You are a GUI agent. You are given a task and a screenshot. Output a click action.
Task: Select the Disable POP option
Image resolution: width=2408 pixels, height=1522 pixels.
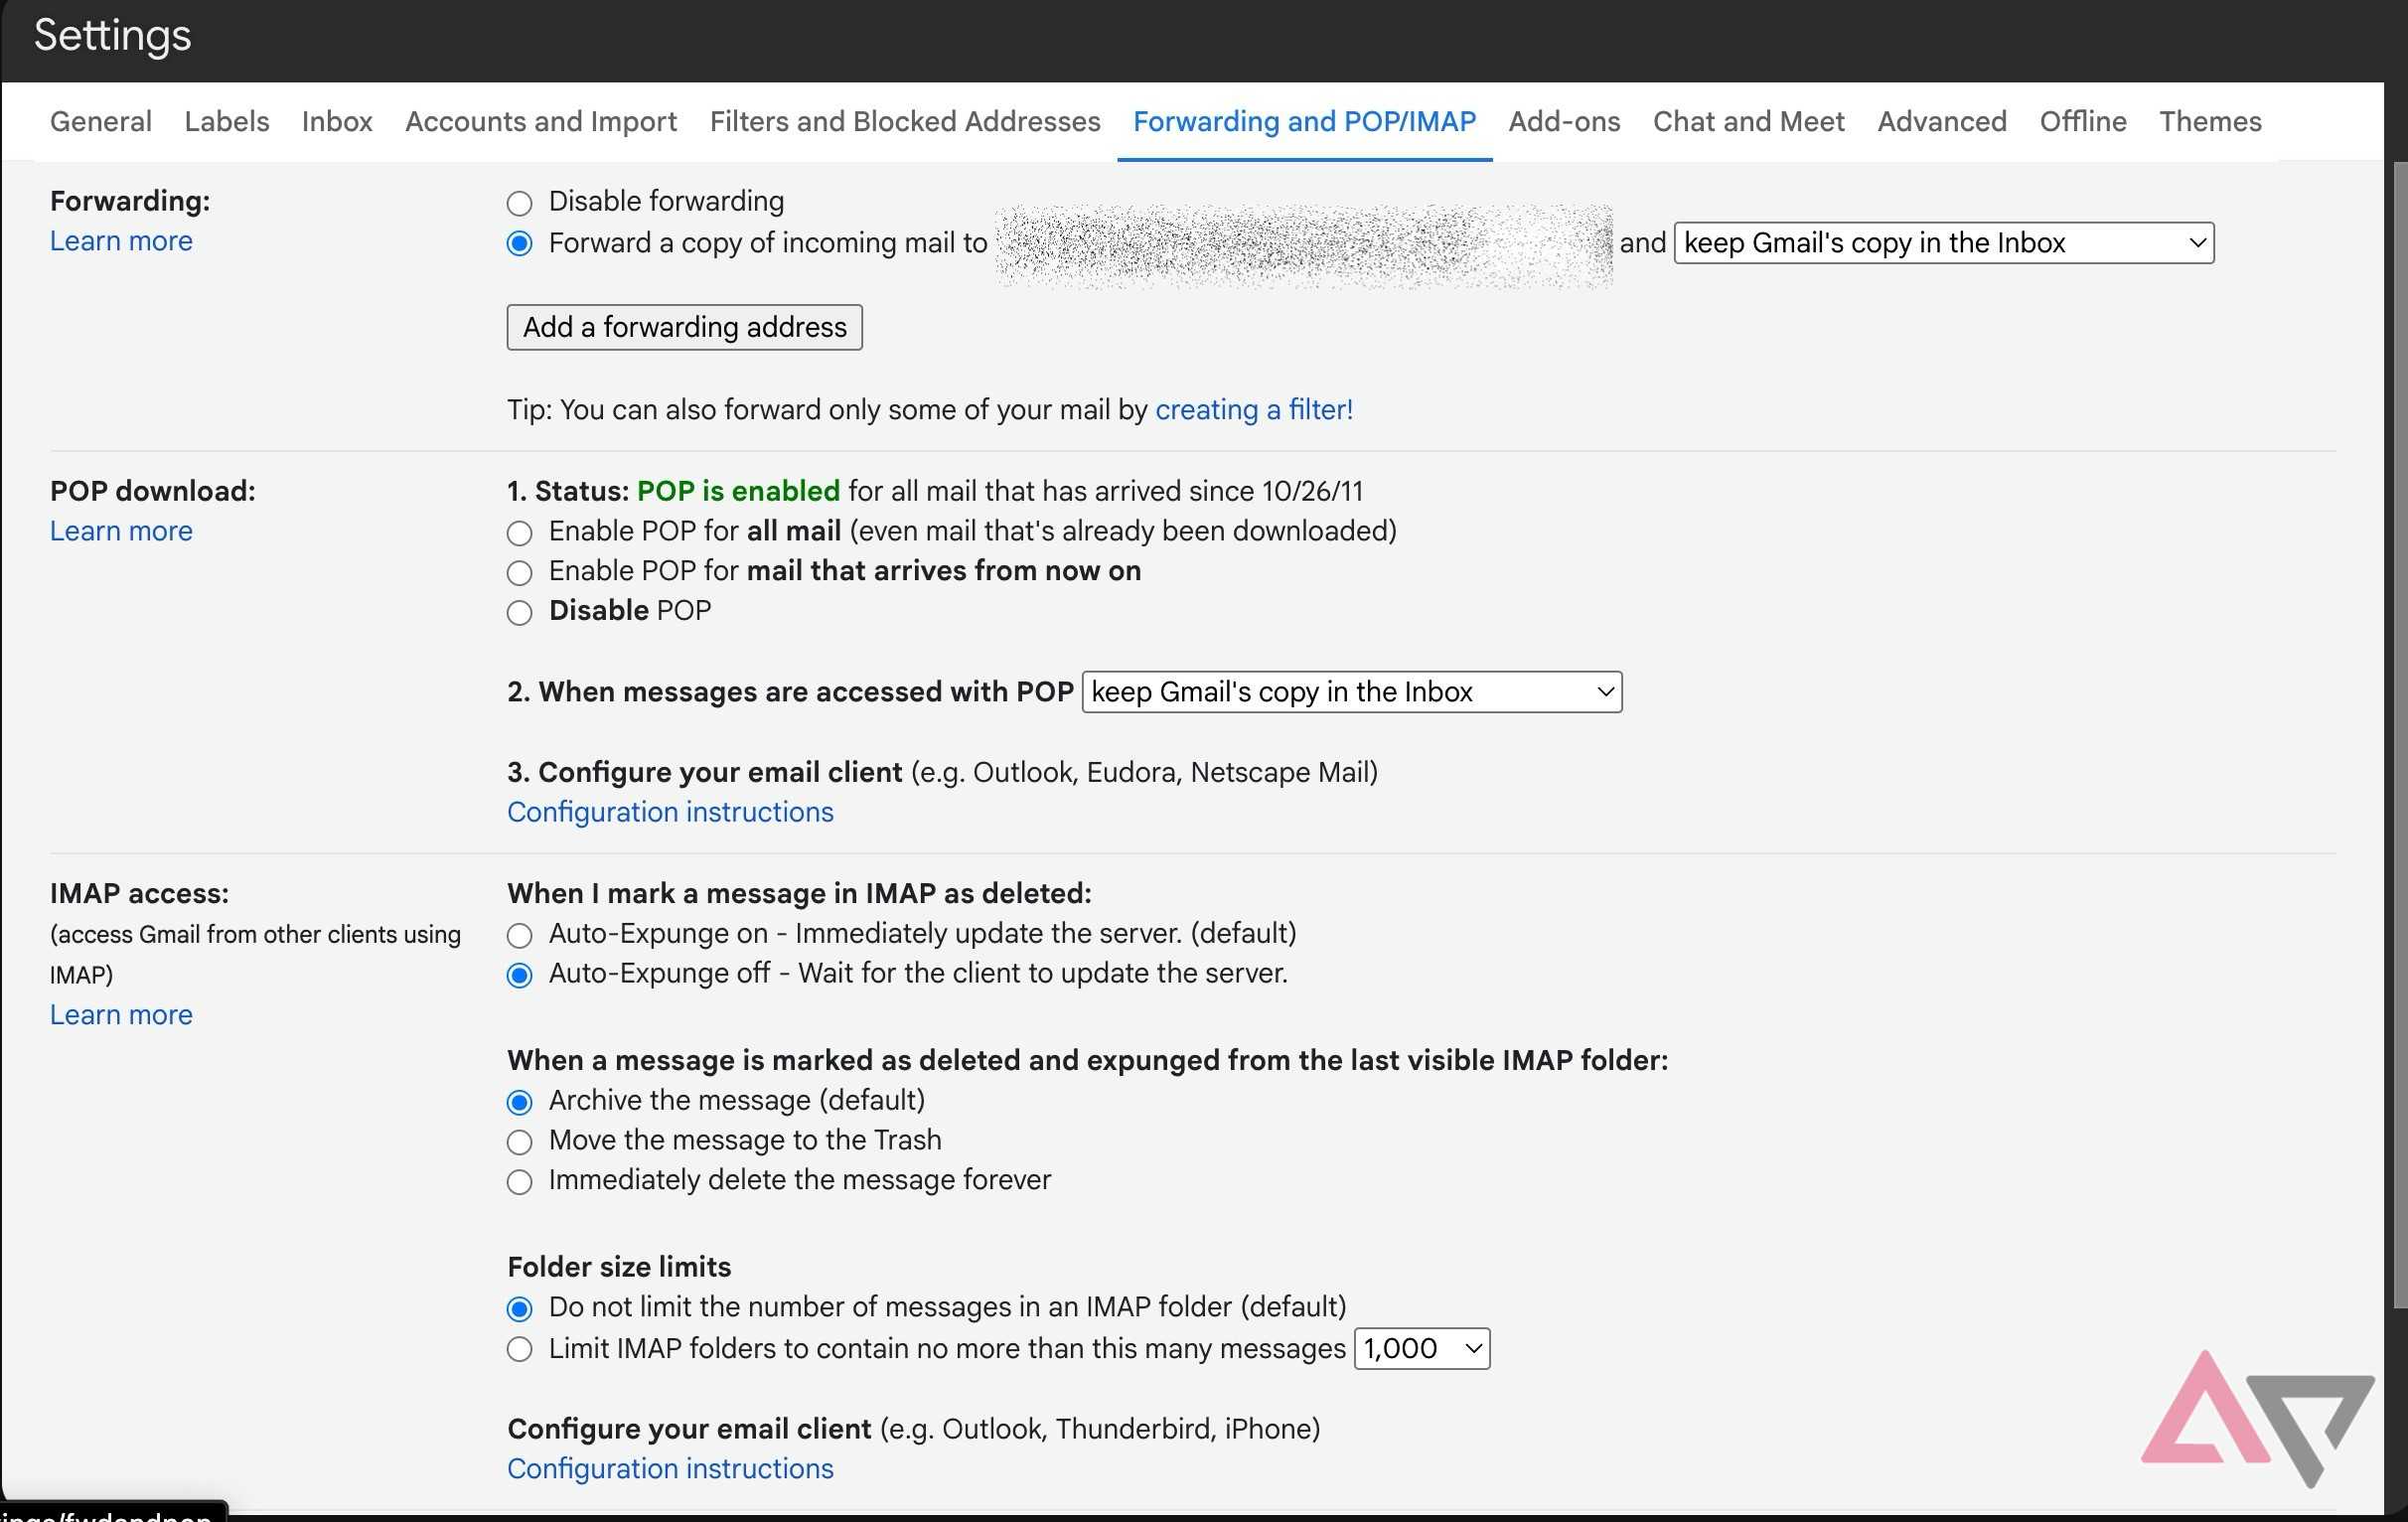tap(519, 613)
